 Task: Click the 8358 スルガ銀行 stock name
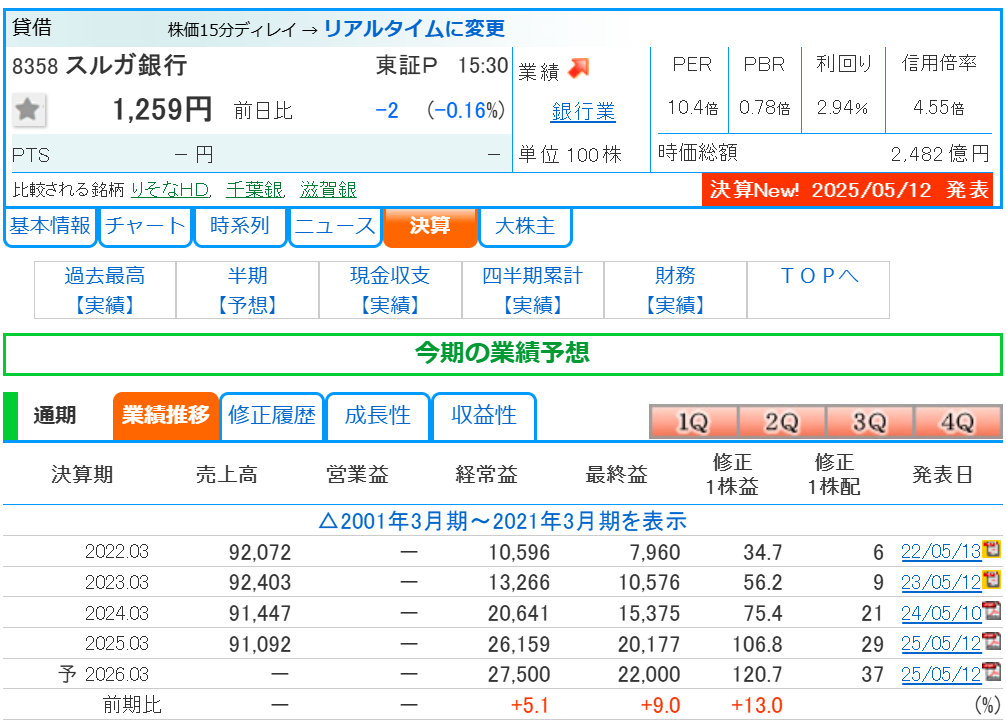[x=99, y=65]
